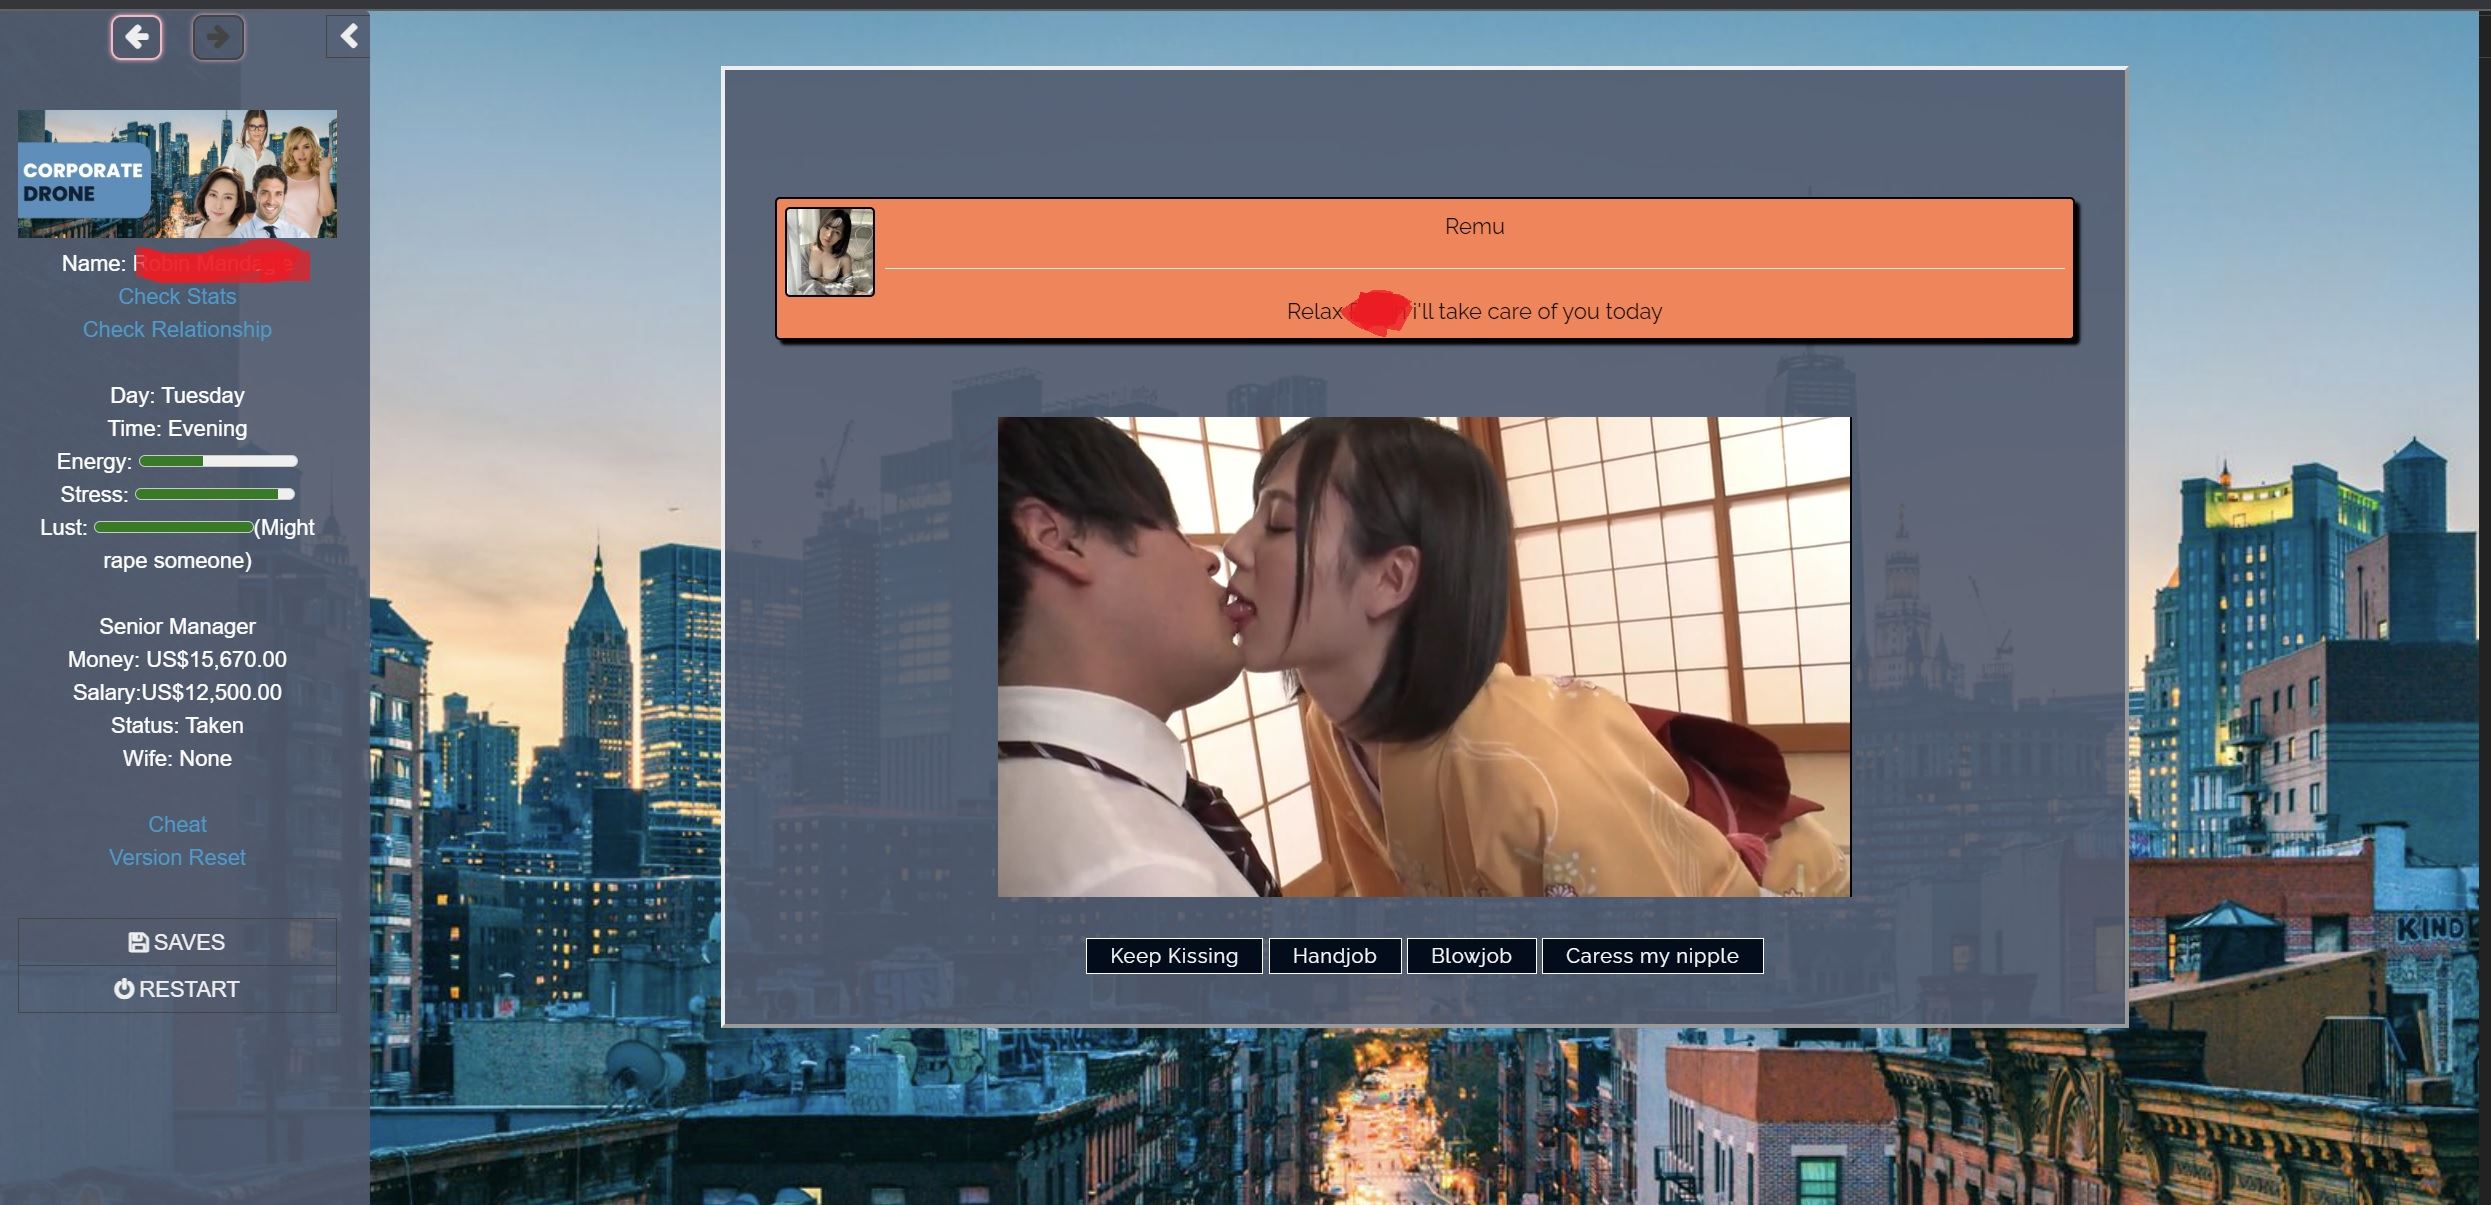The image size is (2491, 1205).
Task: Click the scene image in the main panel
Action: click(1424, 656)
